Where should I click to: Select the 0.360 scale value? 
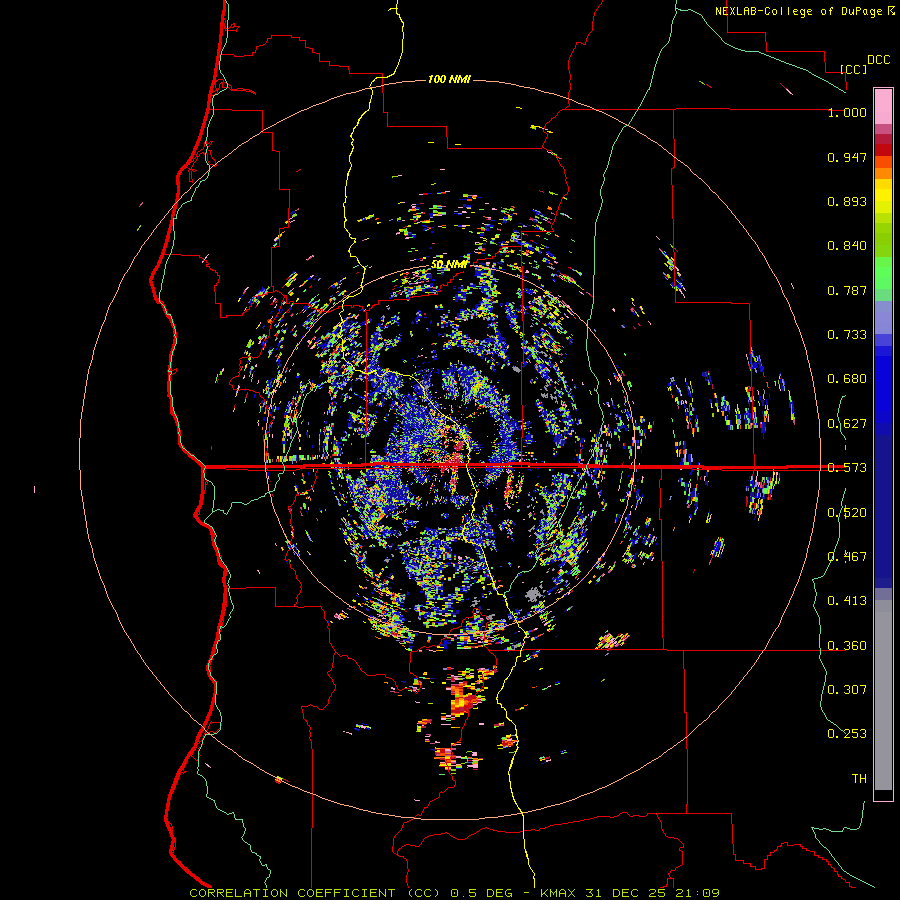[847, 646]
